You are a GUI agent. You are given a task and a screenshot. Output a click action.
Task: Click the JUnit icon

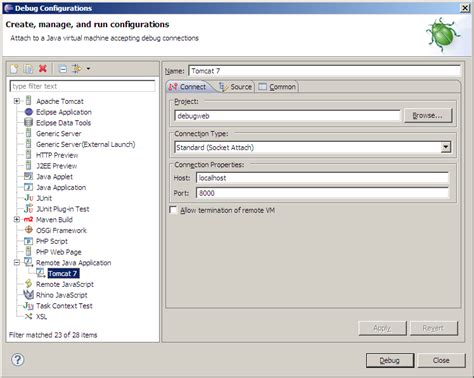coord(29,198)
